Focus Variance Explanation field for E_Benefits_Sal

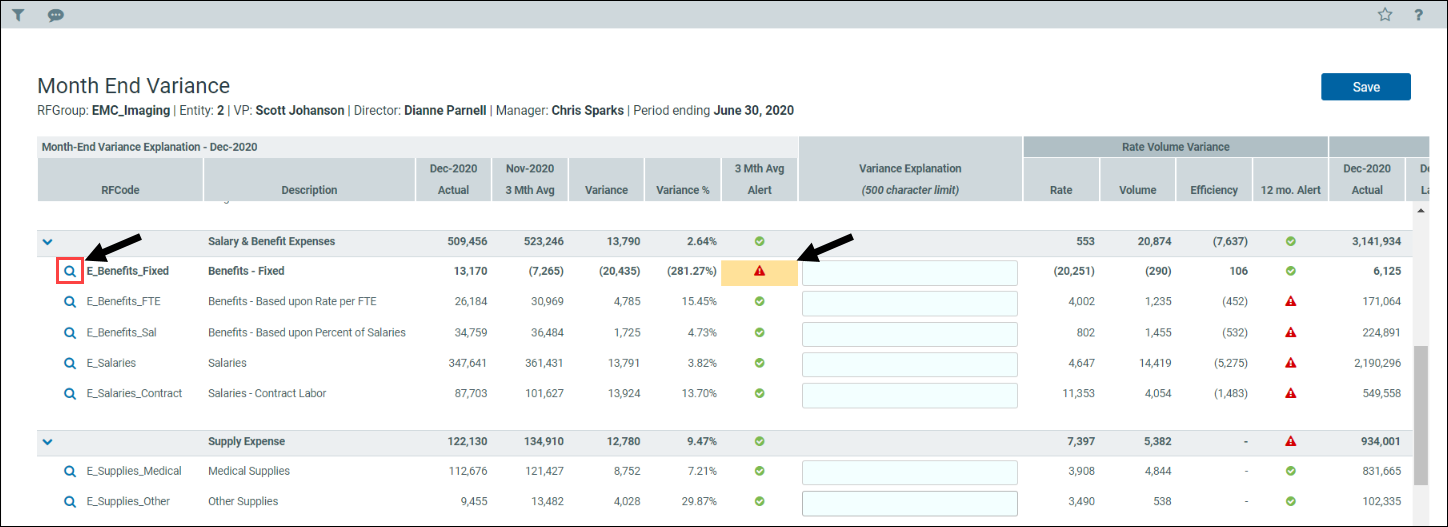click(910, 334)
